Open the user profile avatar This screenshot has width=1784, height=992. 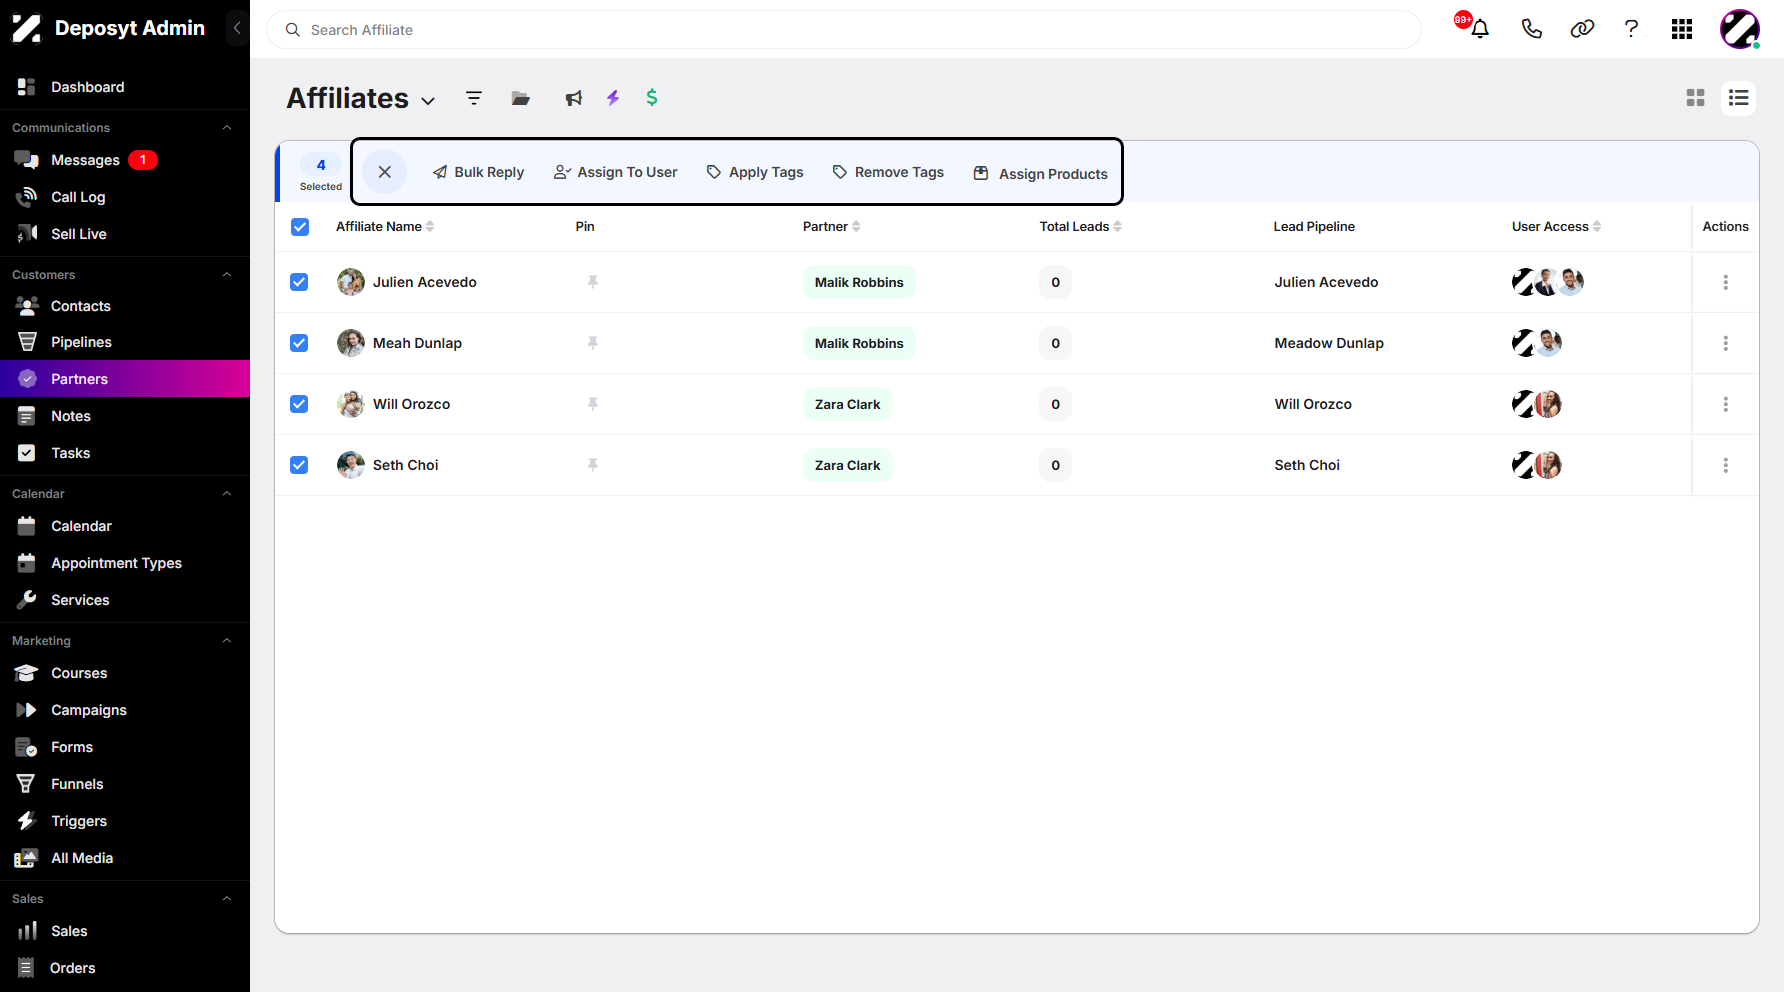1739,29
